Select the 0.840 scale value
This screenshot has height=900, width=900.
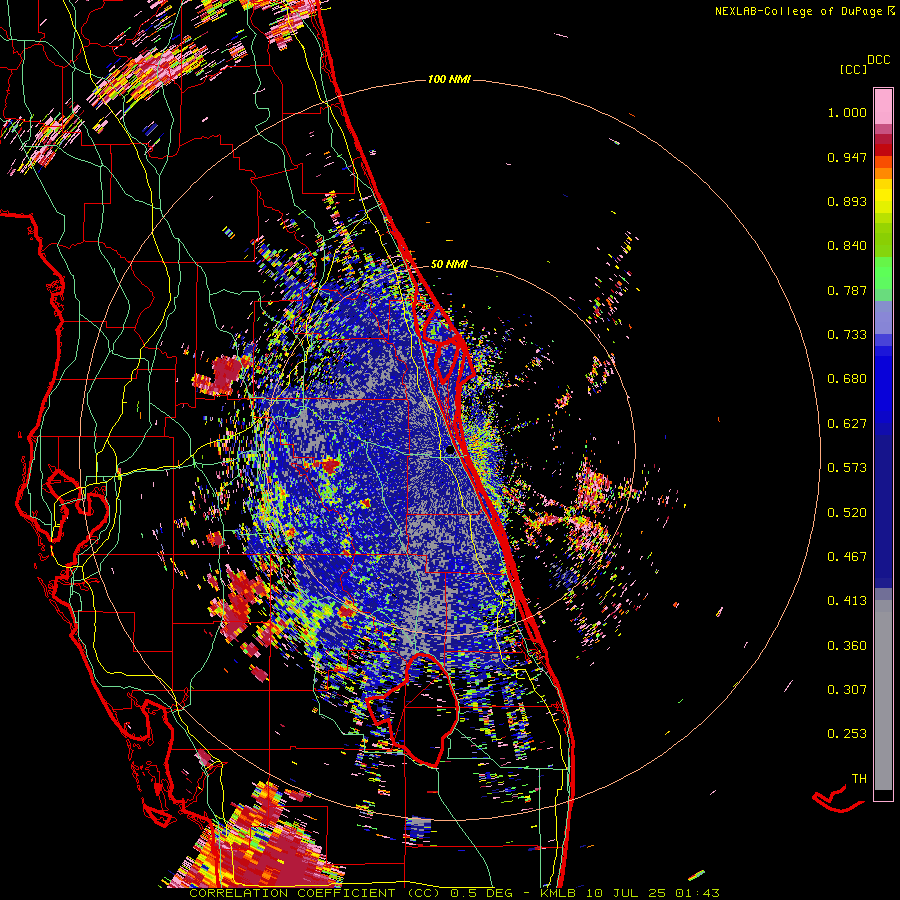click(x=847, y=246)
